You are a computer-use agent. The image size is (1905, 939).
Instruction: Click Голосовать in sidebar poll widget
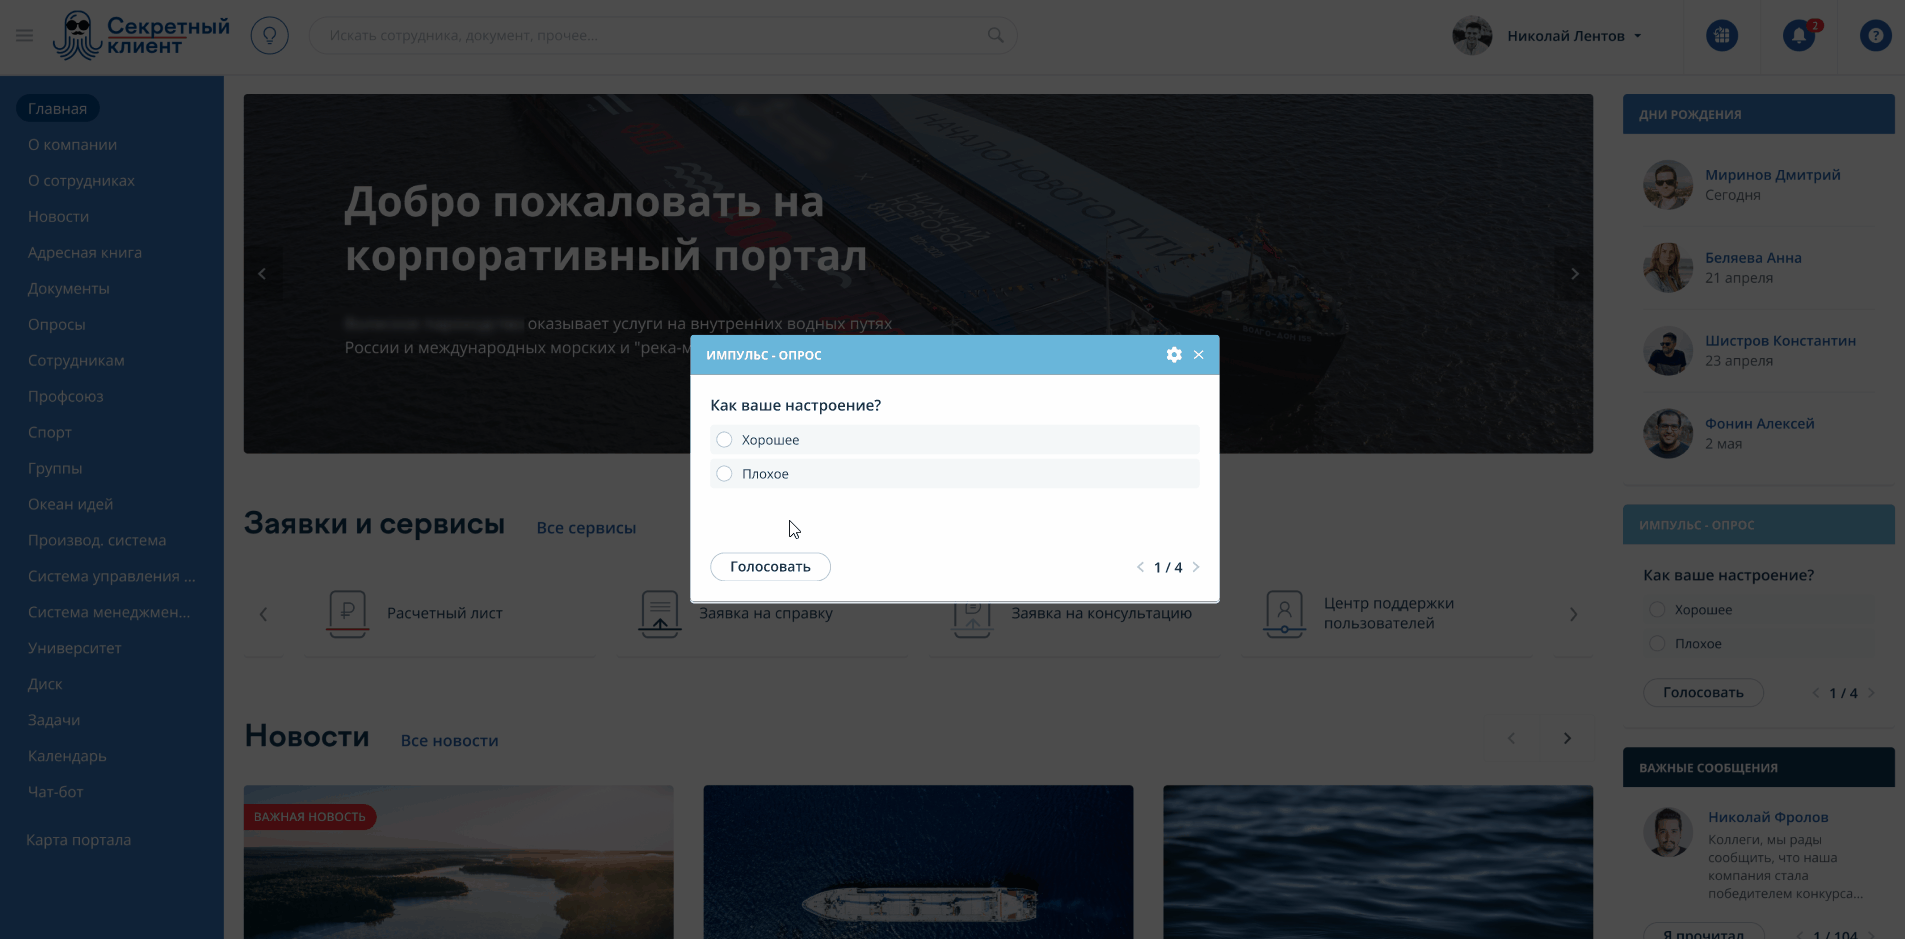point(1703,693)
